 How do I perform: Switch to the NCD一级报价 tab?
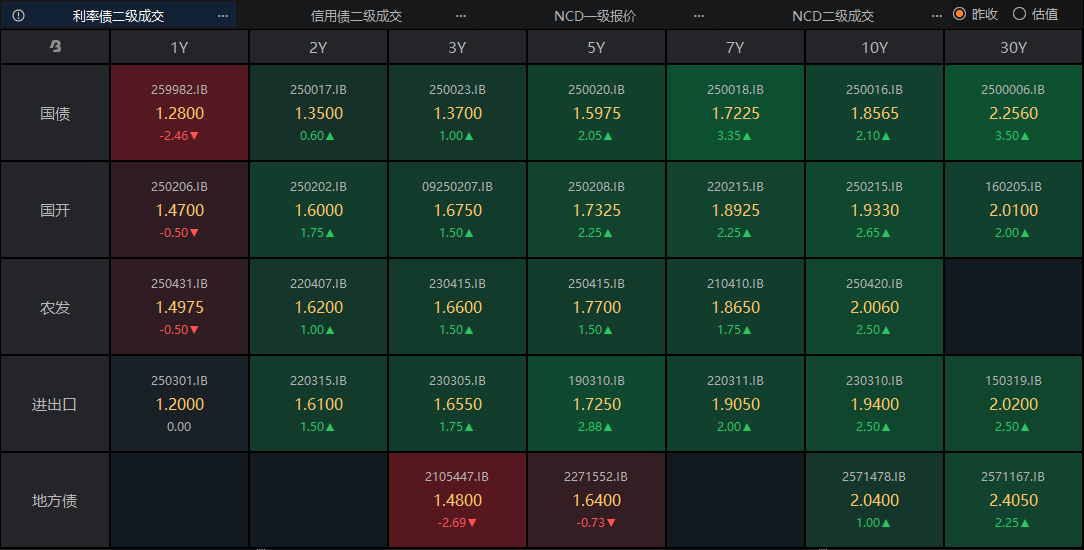pos(594,16)
